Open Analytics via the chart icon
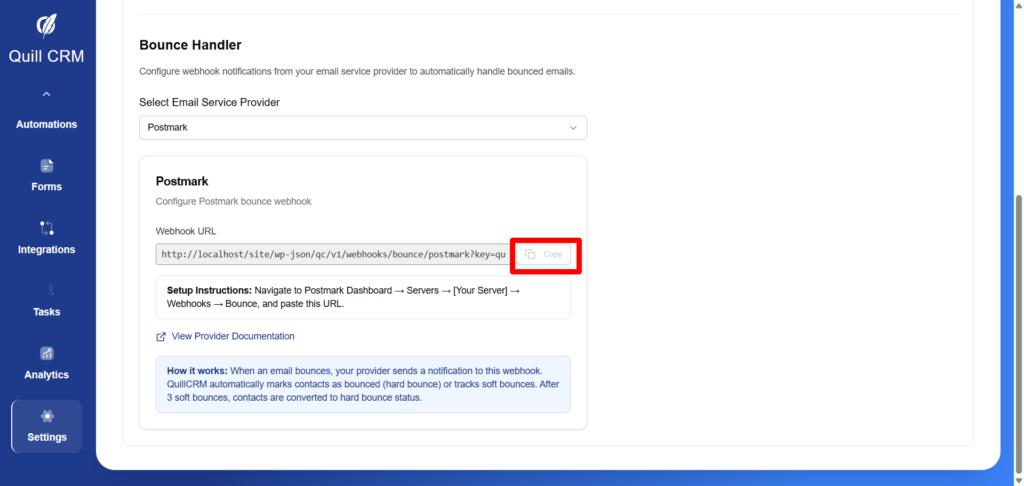 point(46,353)
